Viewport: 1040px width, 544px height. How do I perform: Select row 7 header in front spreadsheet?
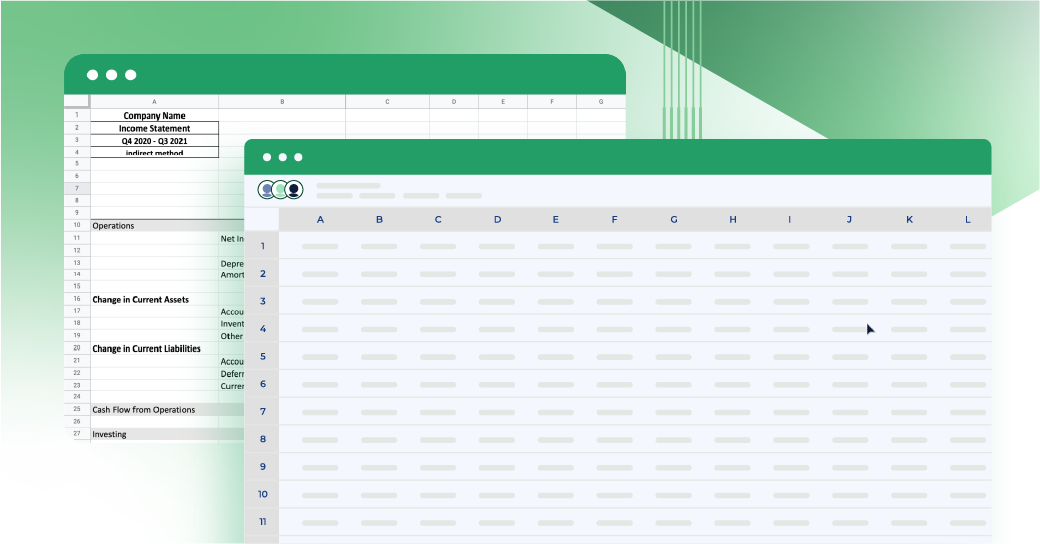[x=263, y=411]
